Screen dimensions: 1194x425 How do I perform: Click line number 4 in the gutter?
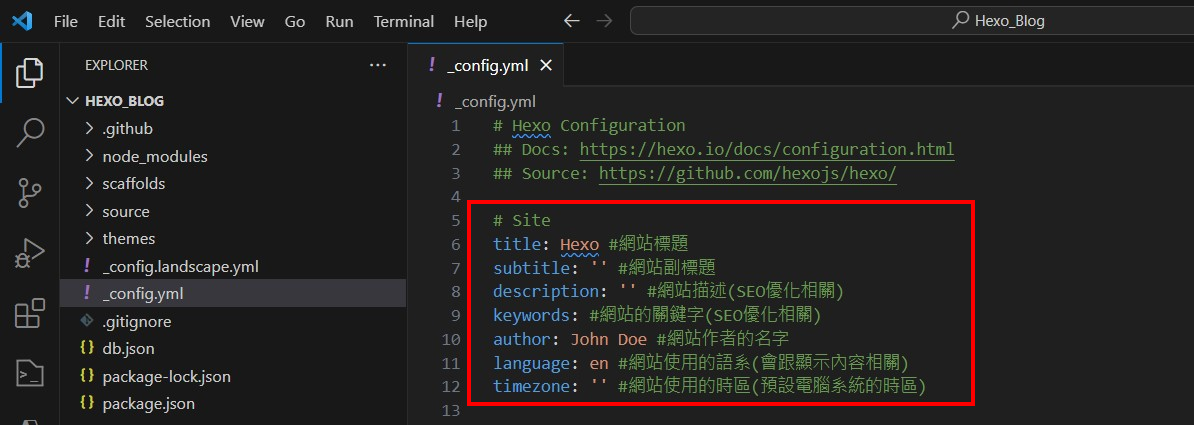click(x=455, y=197)
